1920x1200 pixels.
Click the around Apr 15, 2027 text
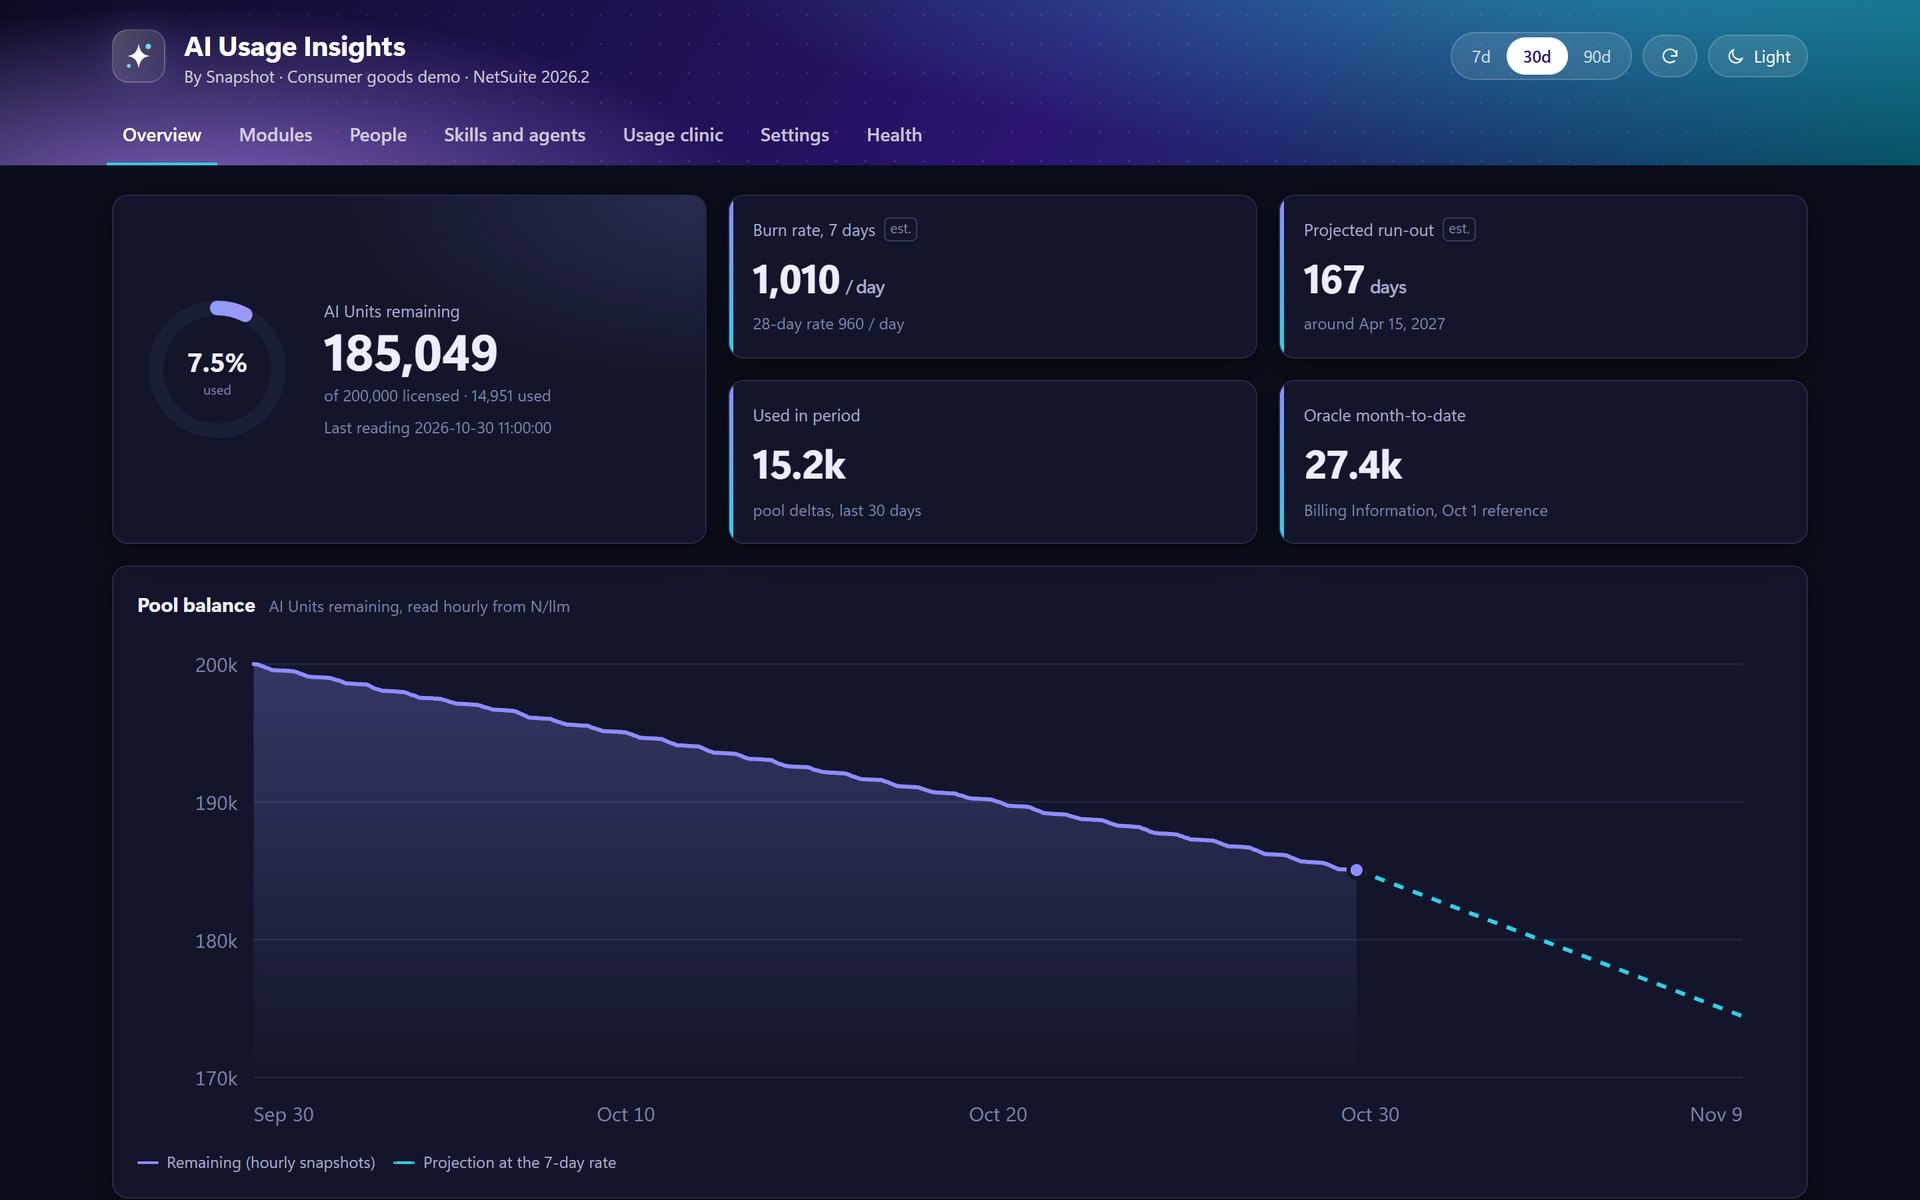(x=1374, y=324)
